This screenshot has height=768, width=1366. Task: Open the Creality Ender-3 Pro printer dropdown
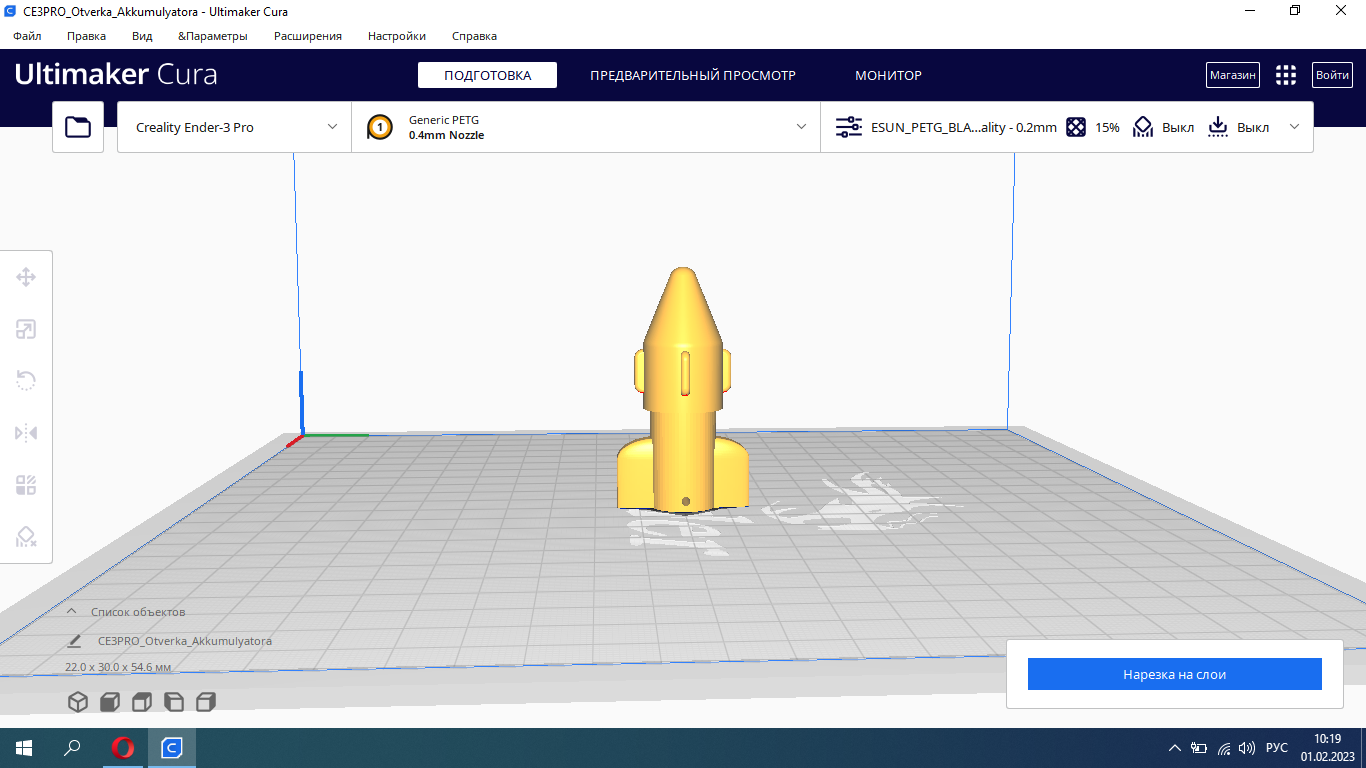point(234,127)
